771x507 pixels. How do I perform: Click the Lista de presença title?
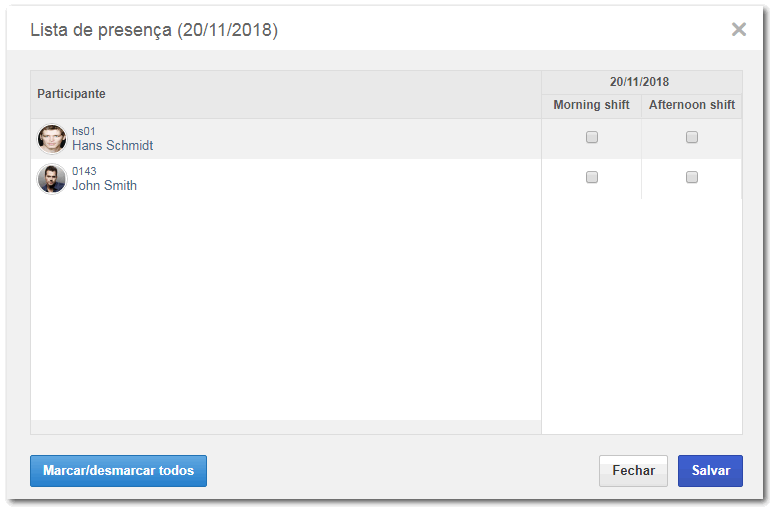154,30
